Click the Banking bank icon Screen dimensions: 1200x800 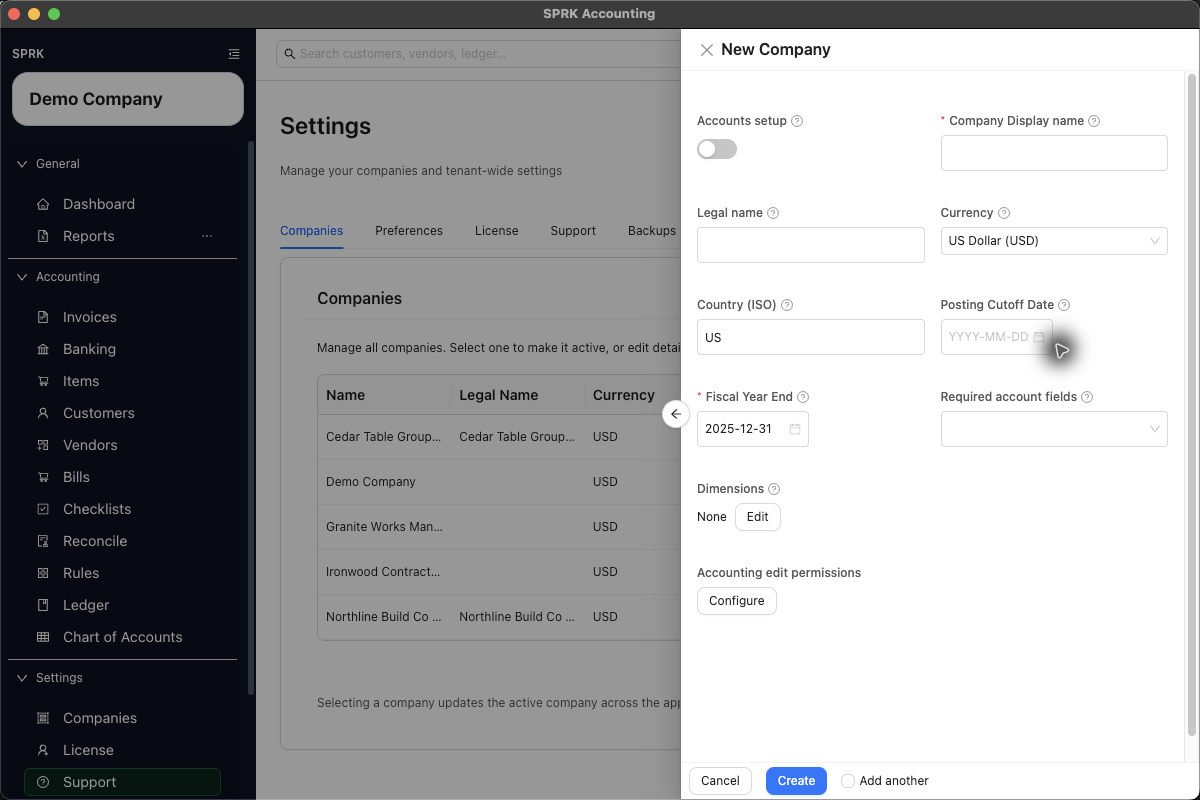pyautogui.click(x=43, y=349)
